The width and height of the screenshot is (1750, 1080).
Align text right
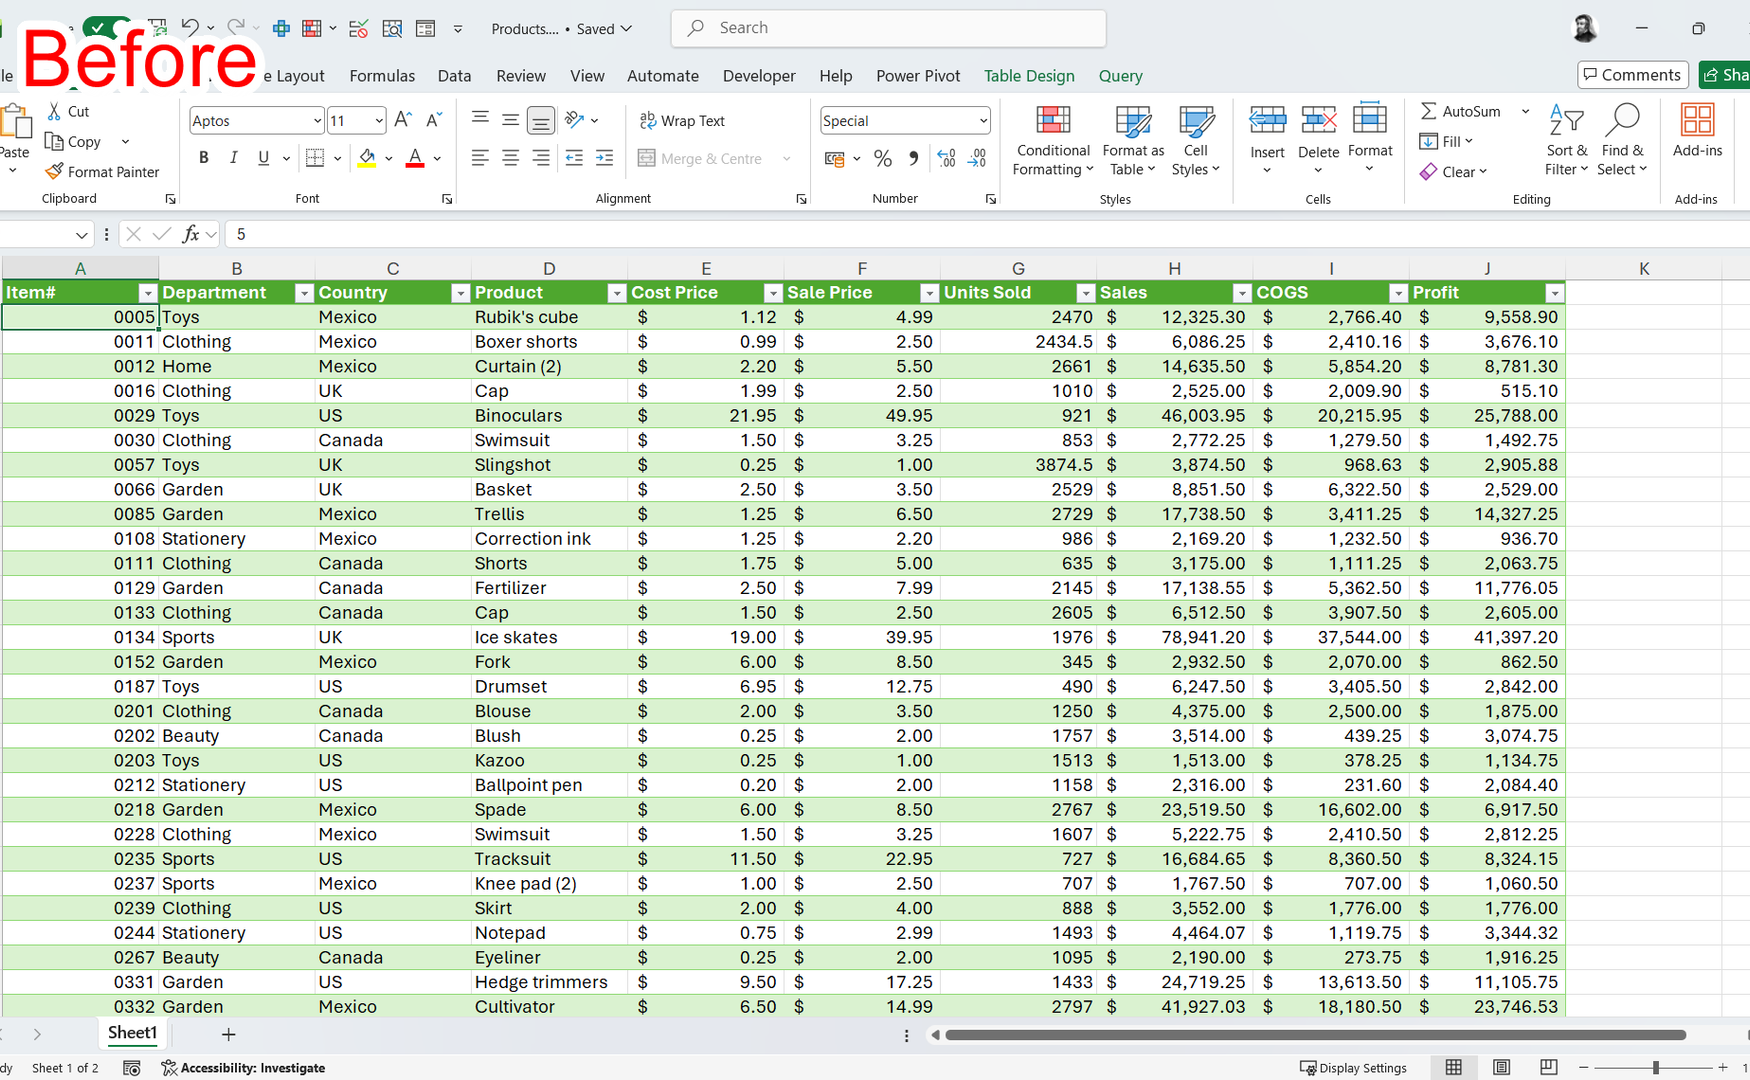541,158
